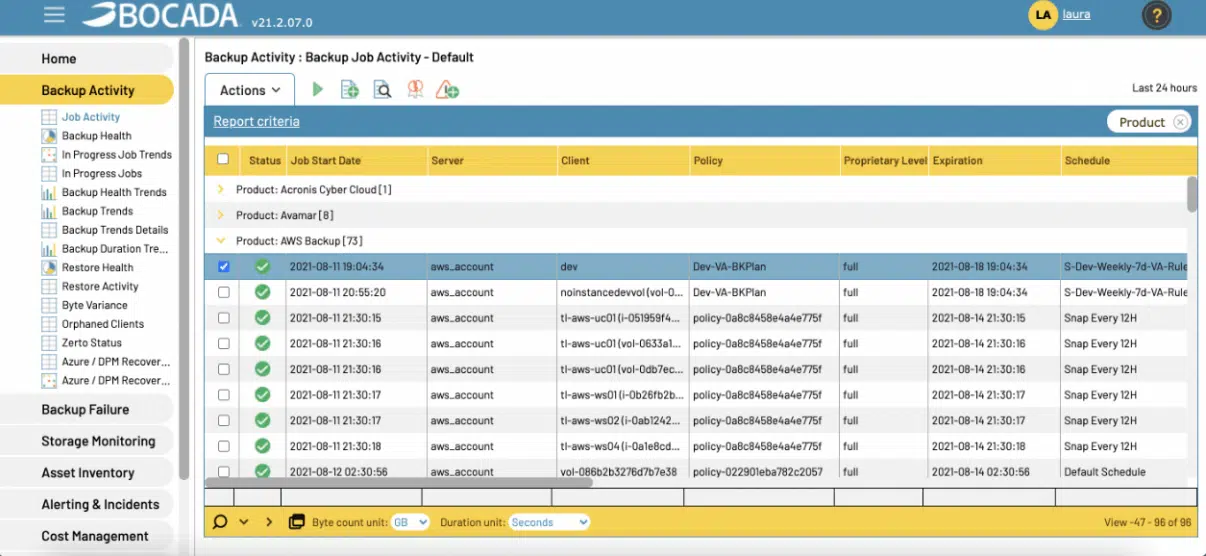Check the tl-aws-ws02 row checkbox
This screenshot has width=1206, height=556.
223,421
